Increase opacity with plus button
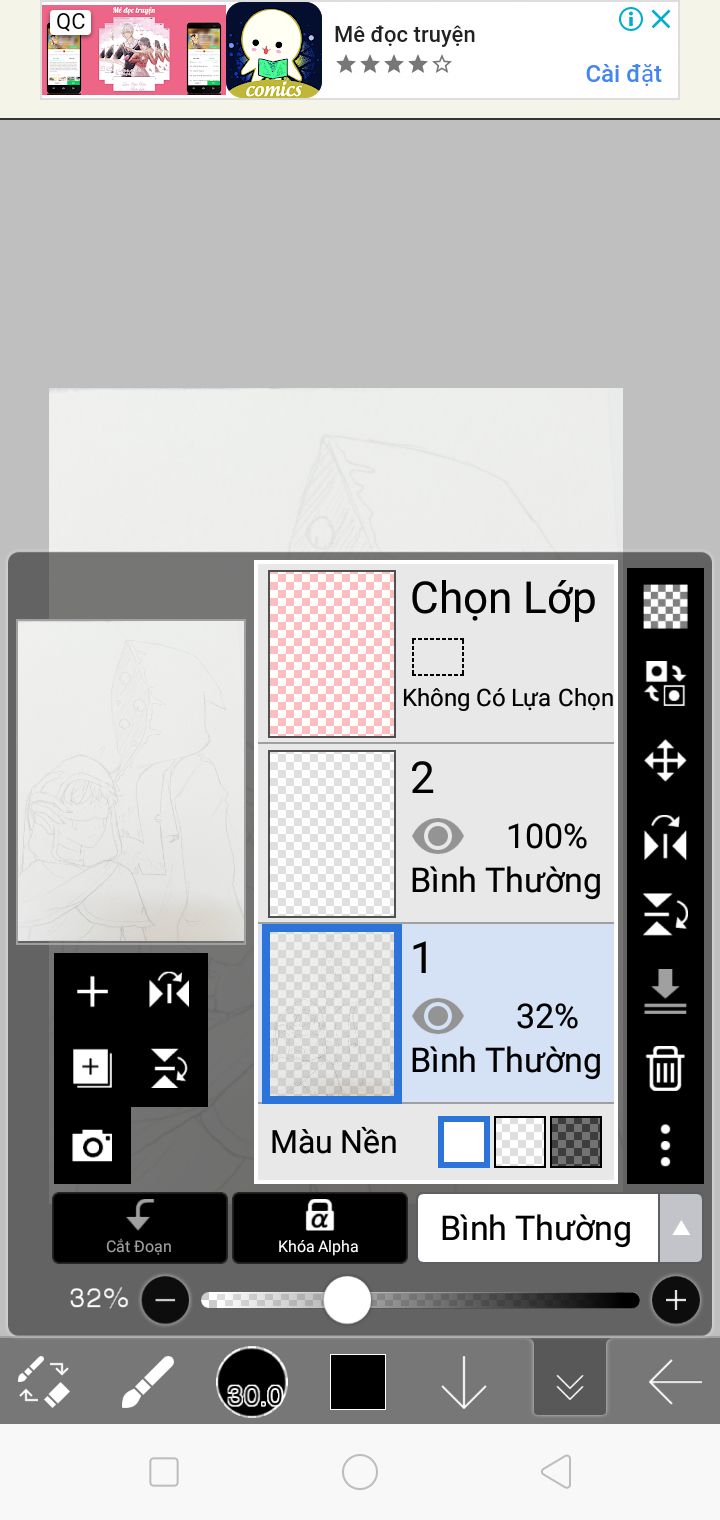This screenshot has height=1520, width=720. tap(676, 1300)
